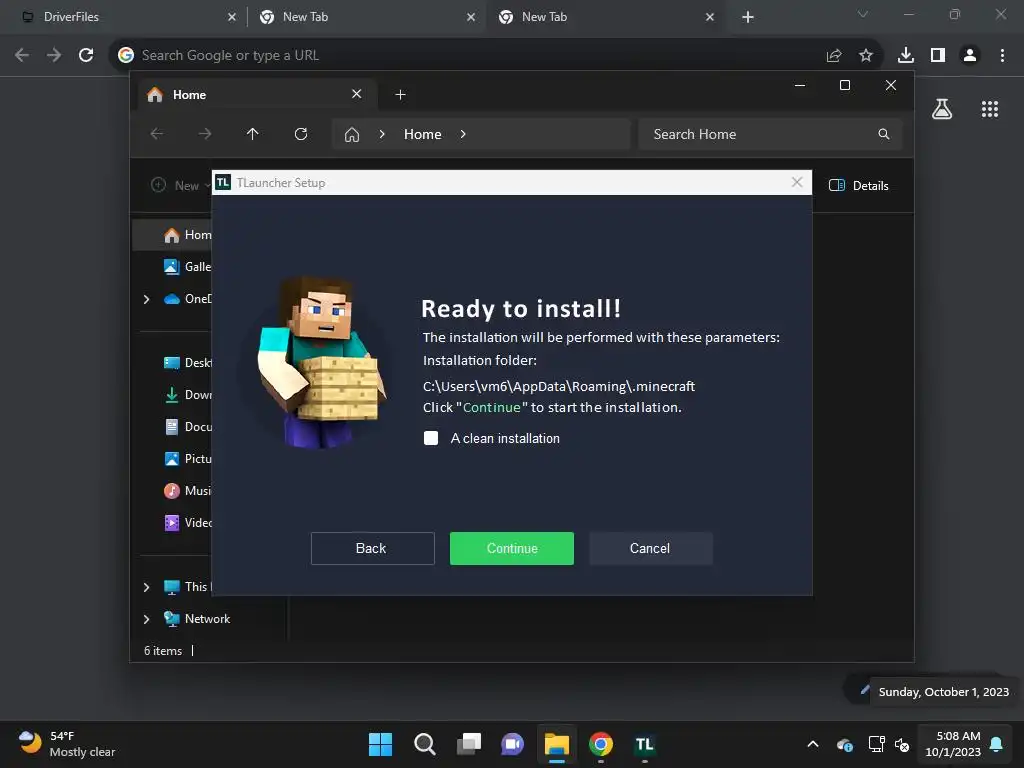1024x768 pixels.
Task: Toggle Chrome side panel icon
Action: (938, 56)
